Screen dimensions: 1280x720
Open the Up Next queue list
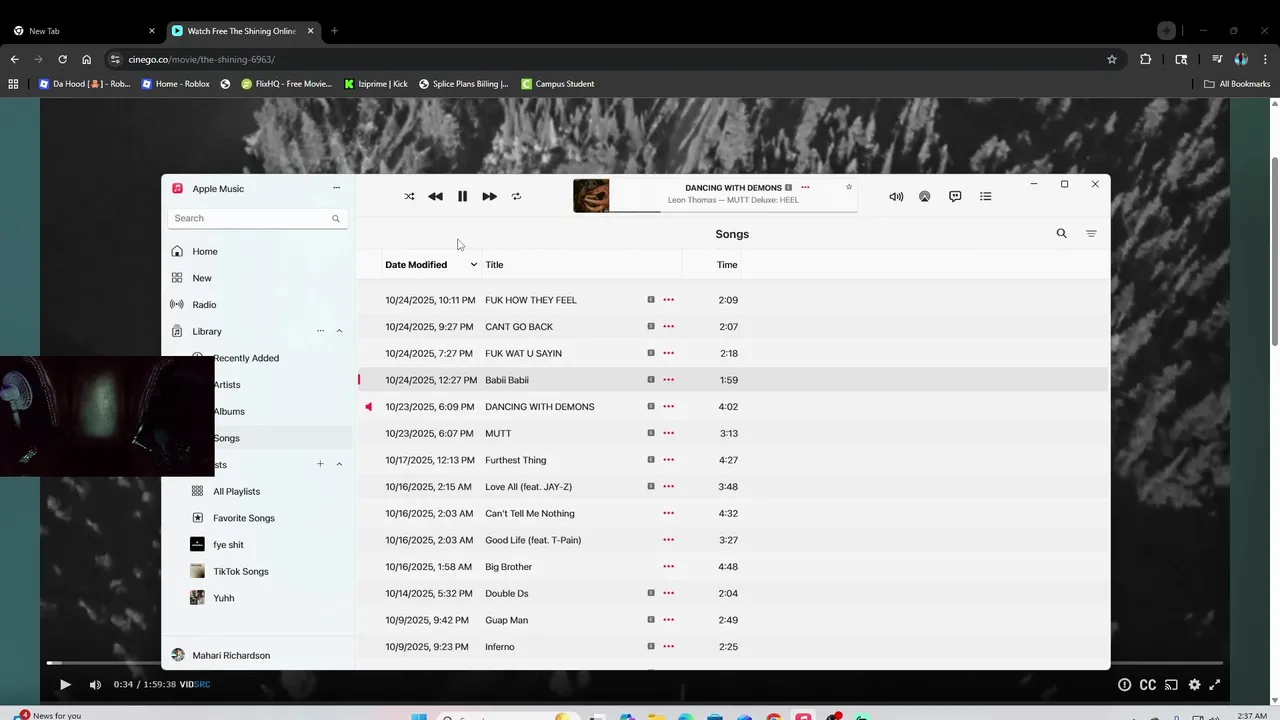pyautogui.click(x=985, y=196)
